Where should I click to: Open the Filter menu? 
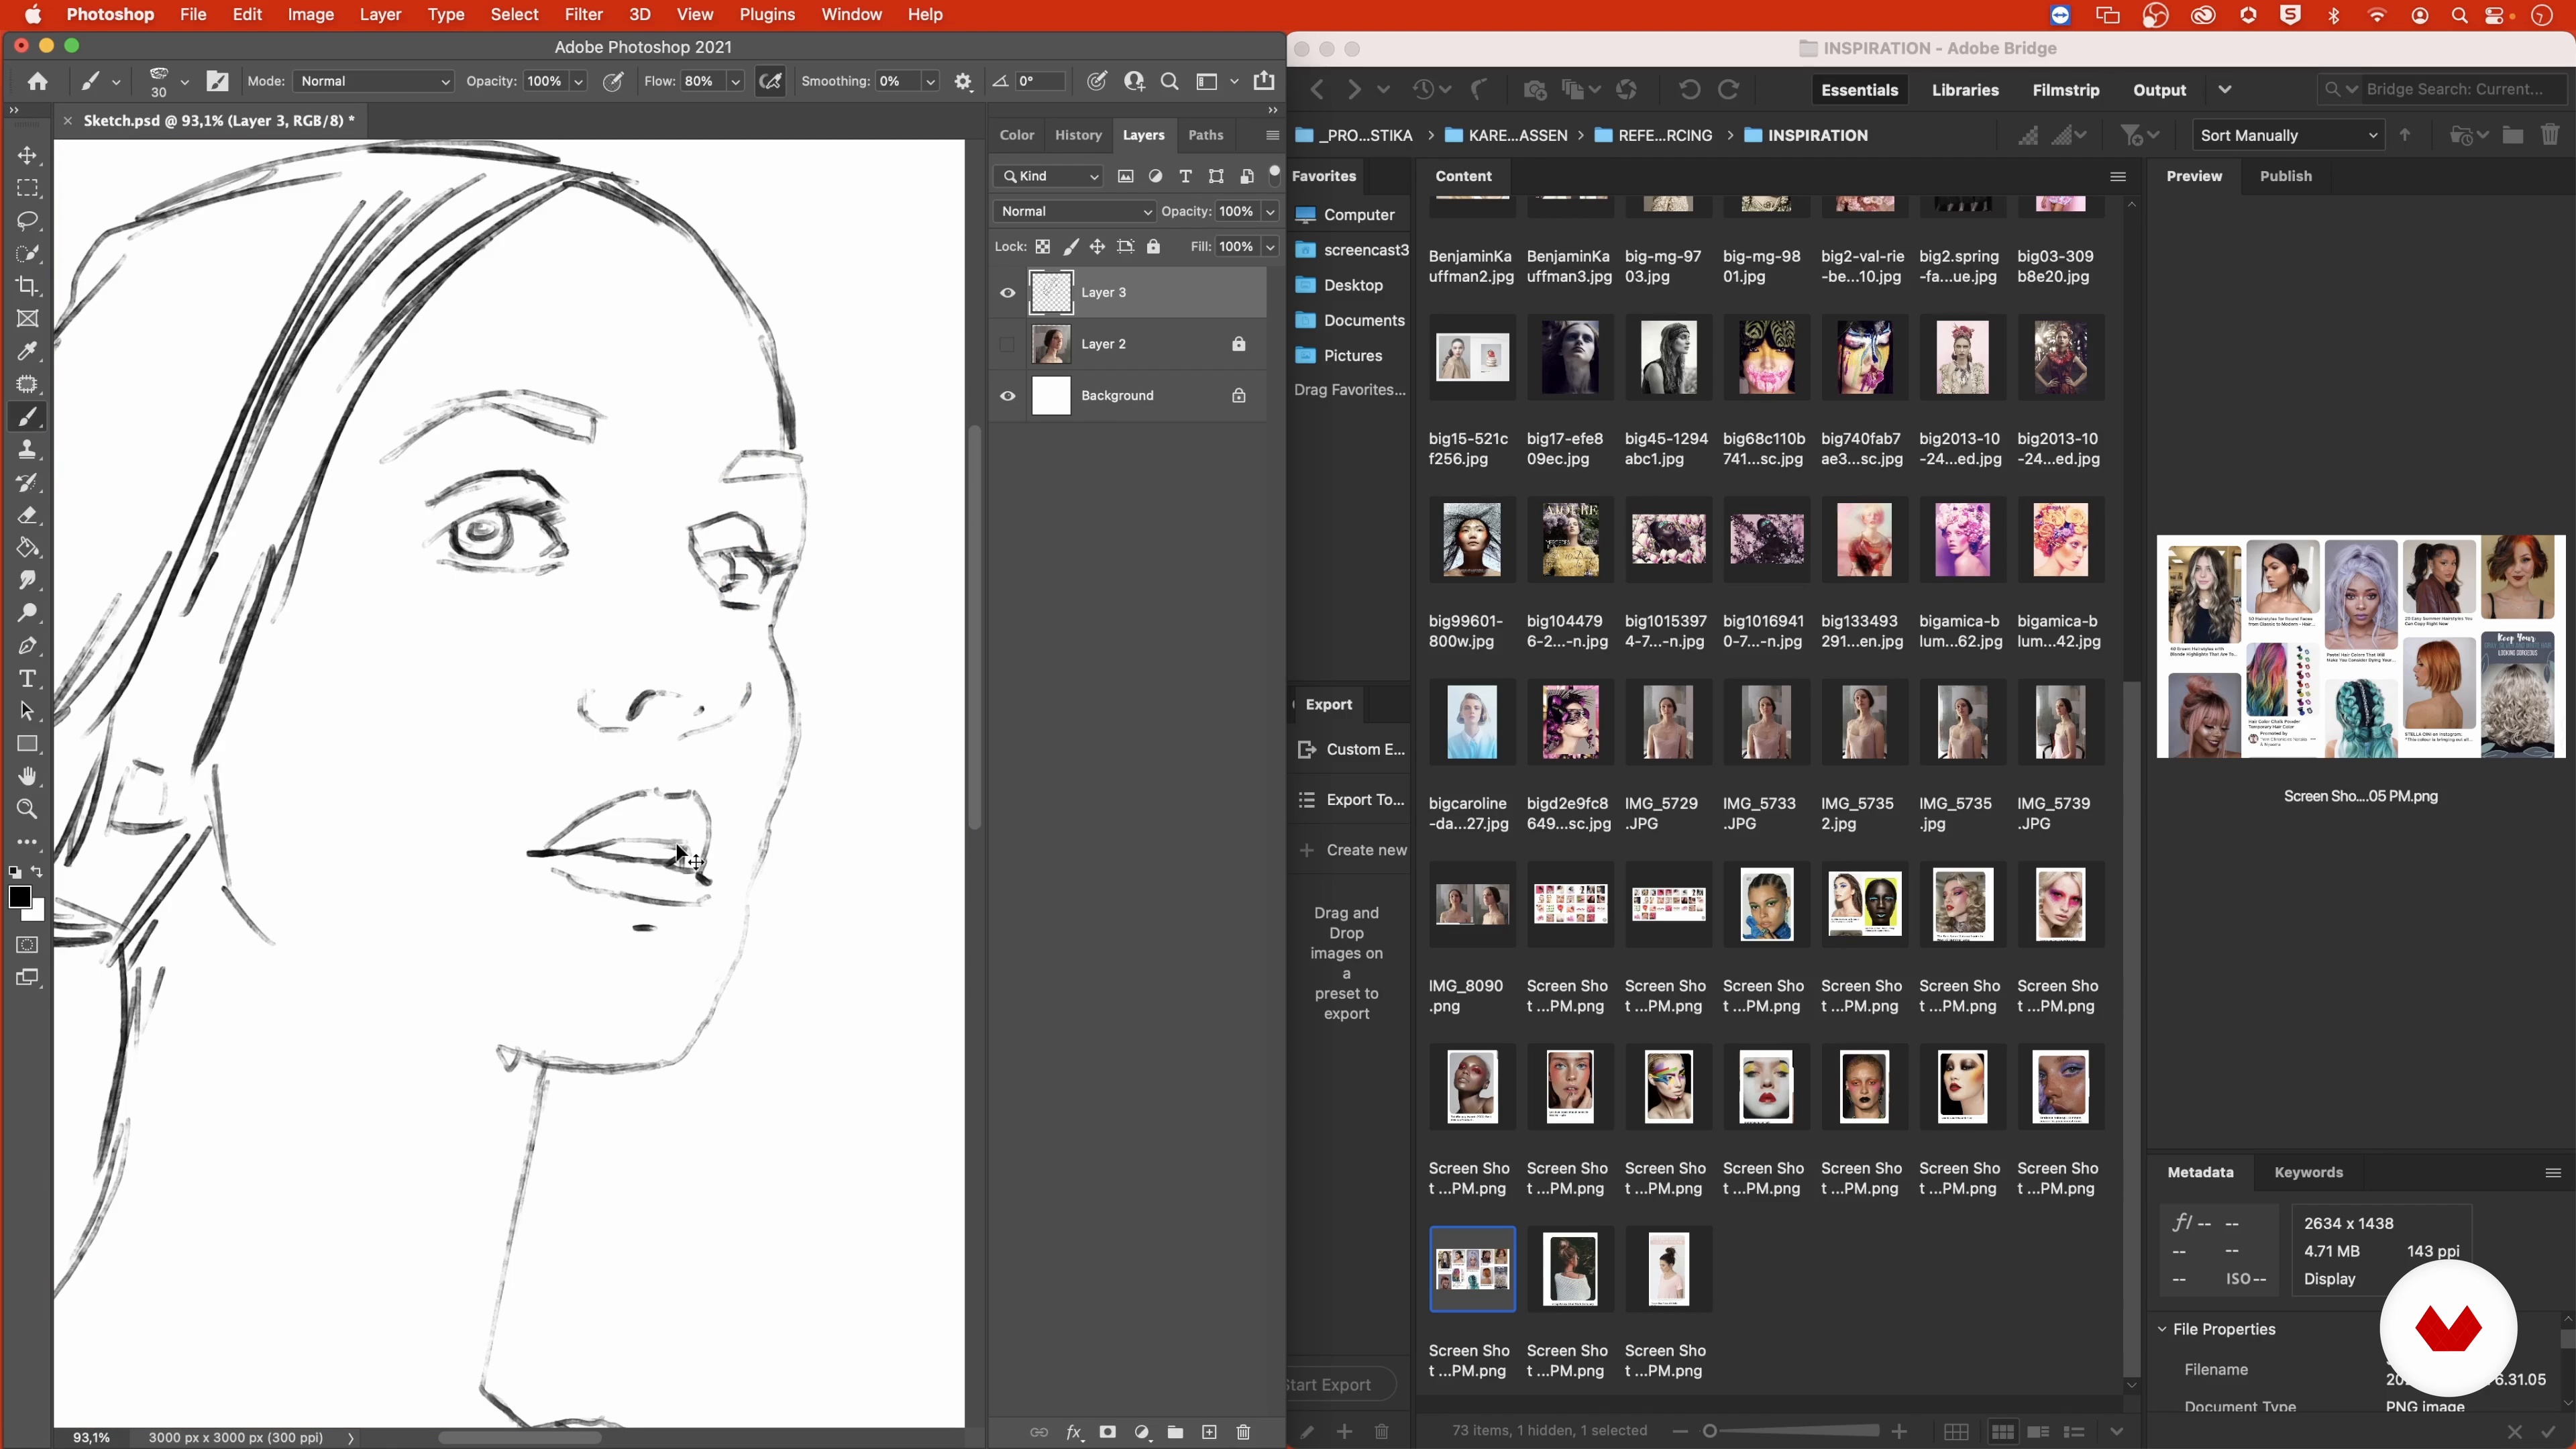click(x=583, y=15)
